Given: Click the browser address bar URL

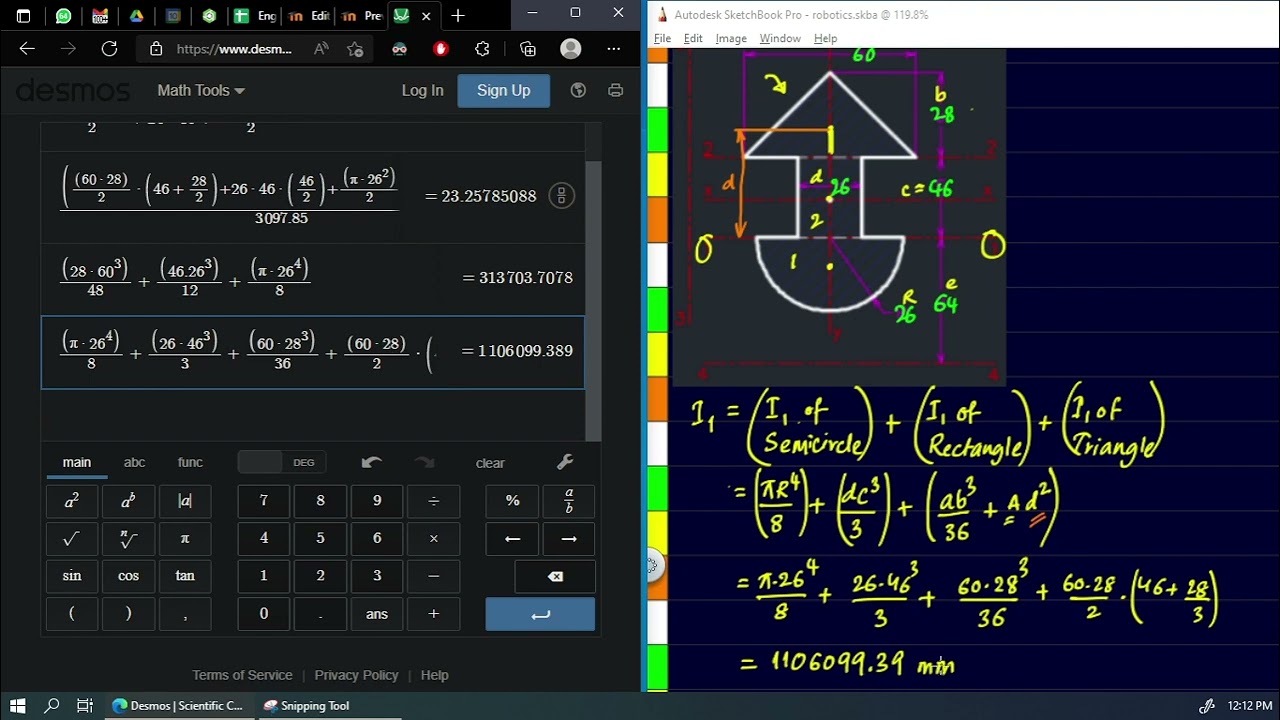Looking at the screenshot, I should coord(234,48).
